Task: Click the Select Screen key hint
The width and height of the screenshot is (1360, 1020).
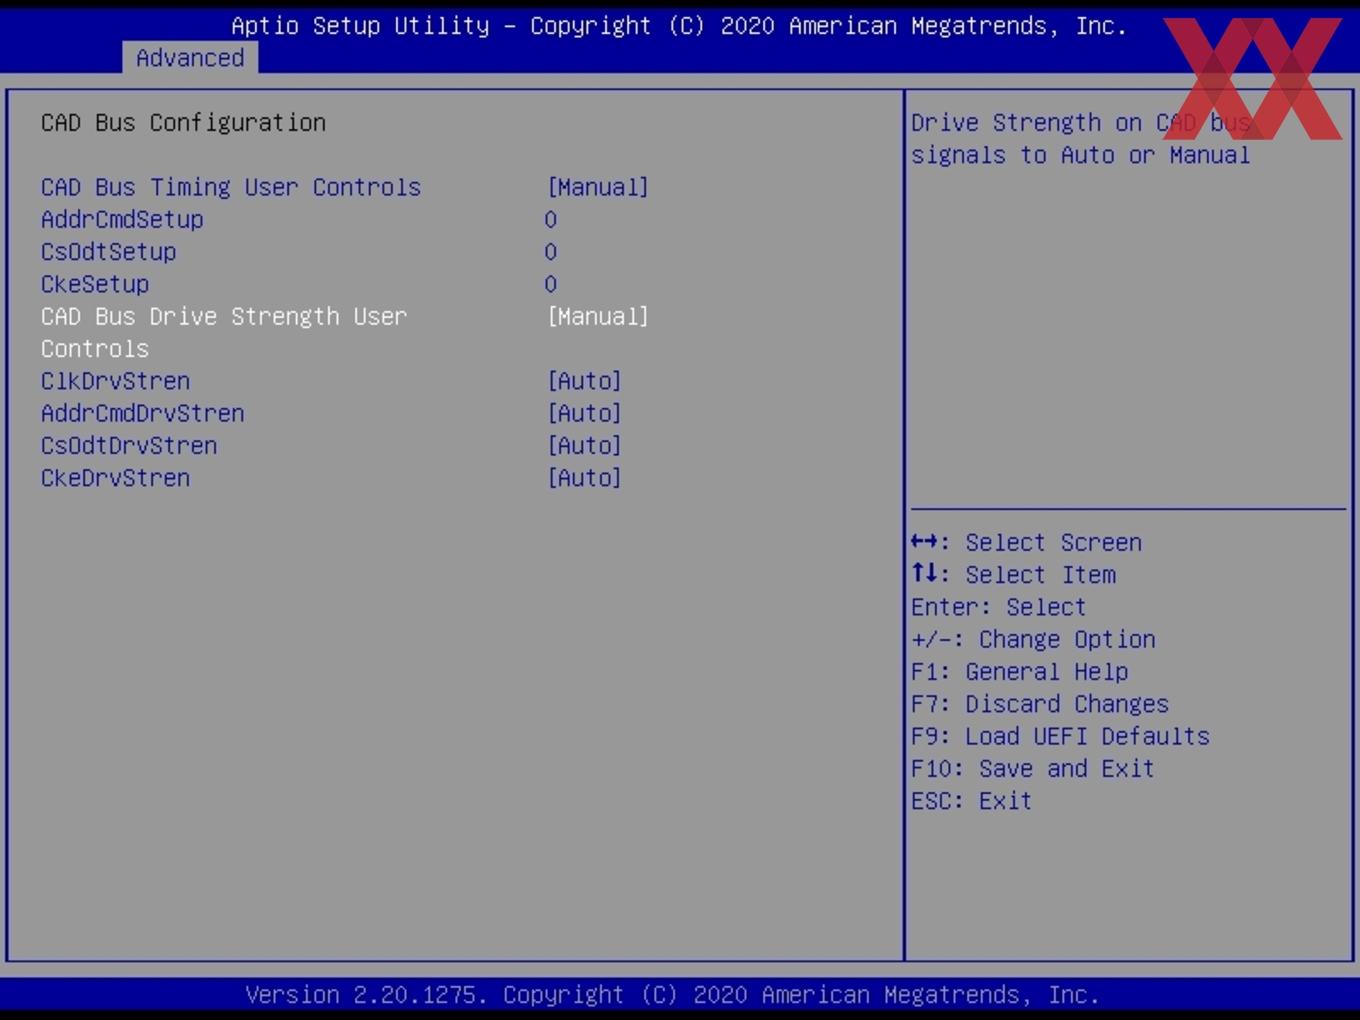Action: 1026,542
